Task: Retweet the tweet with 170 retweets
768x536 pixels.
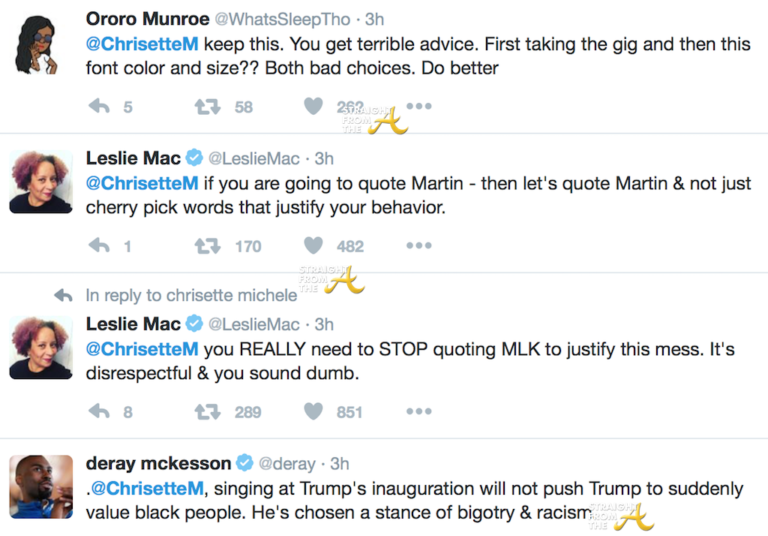Action: (x=206, y=245)
